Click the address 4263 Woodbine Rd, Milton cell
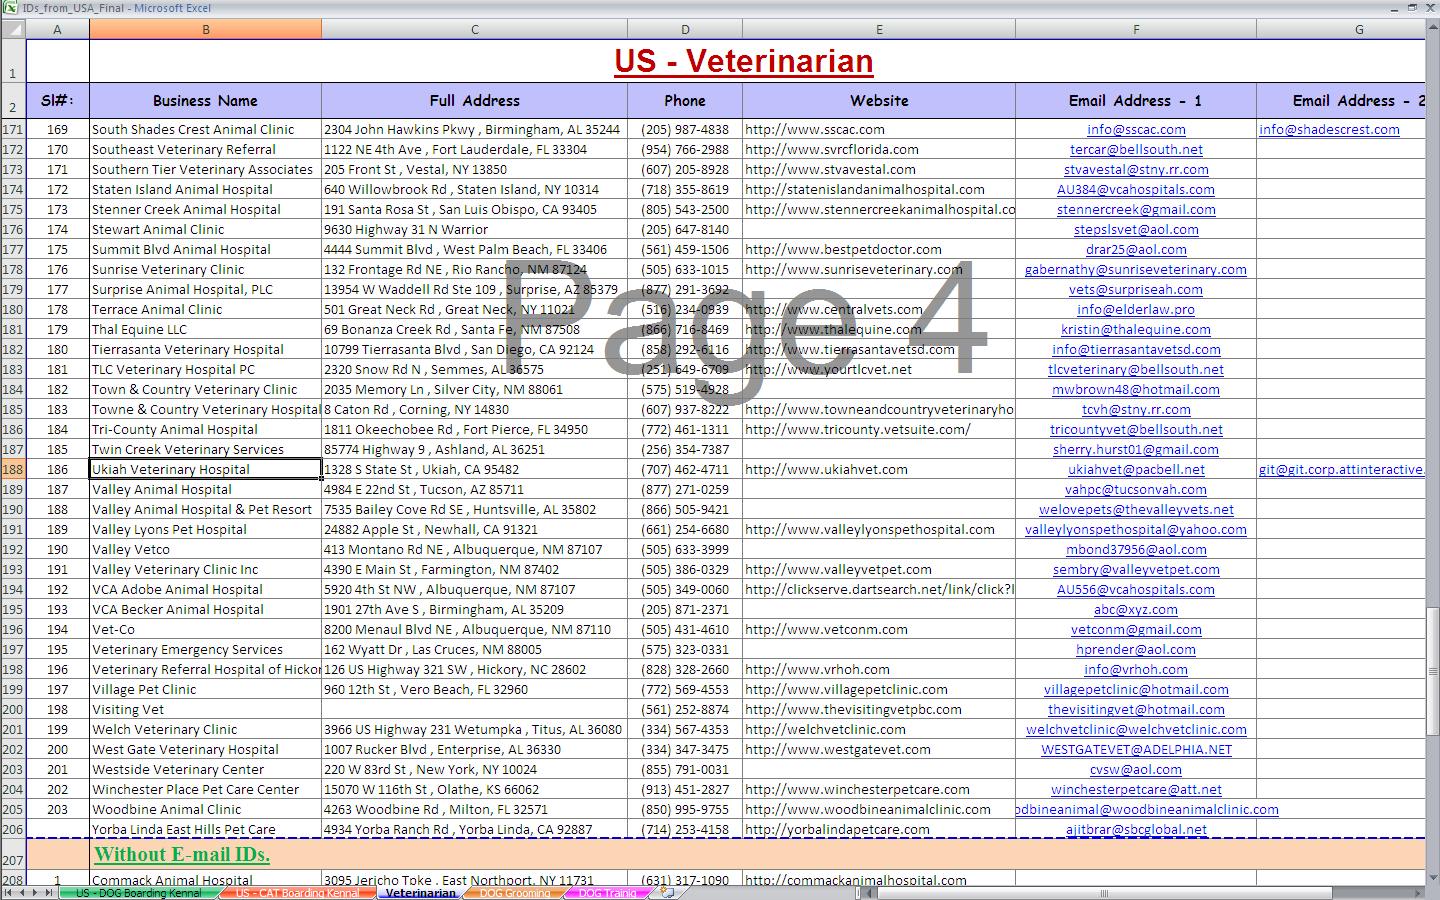This screenshot has height=900, width=1440. (474, 809)
